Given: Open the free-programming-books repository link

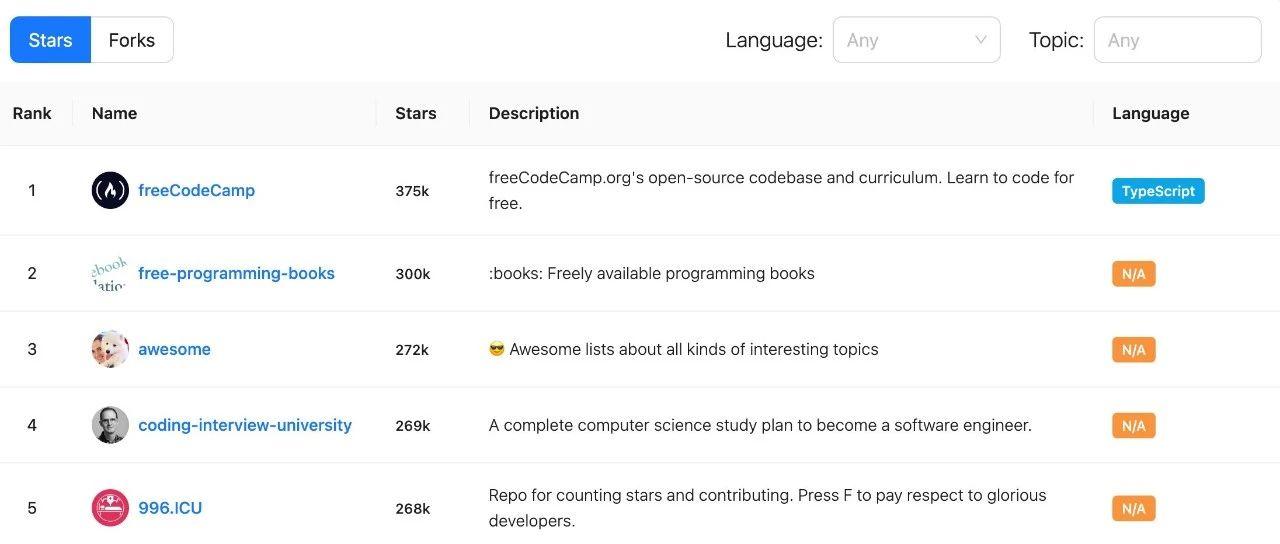Looking at the screenshot, I should pyautogui.click(x=236, y=273).
